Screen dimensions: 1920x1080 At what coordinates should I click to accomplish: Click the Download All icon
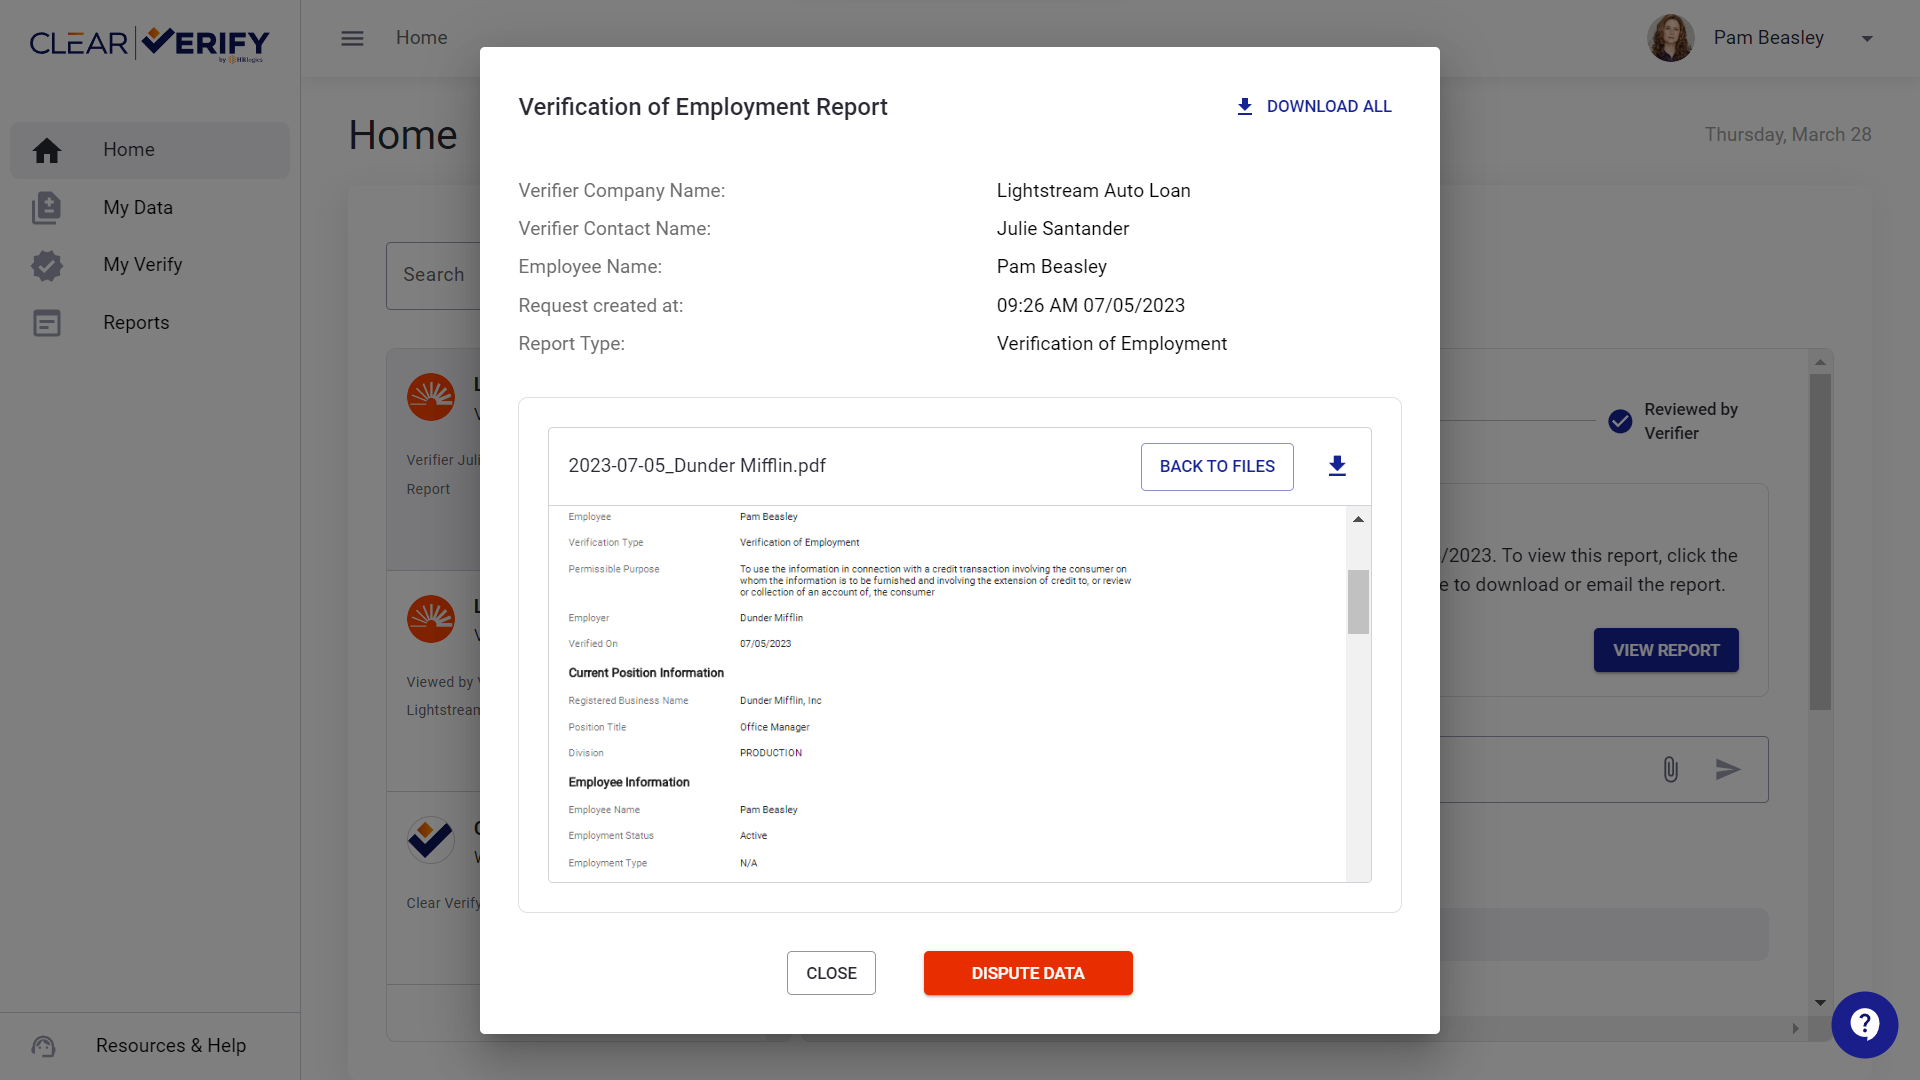tap(1244, 106)
